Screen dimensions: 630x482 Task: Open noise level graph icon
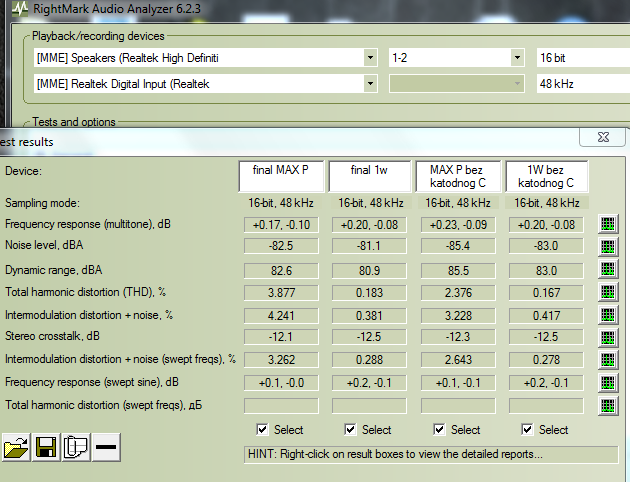tap(608, 246)
